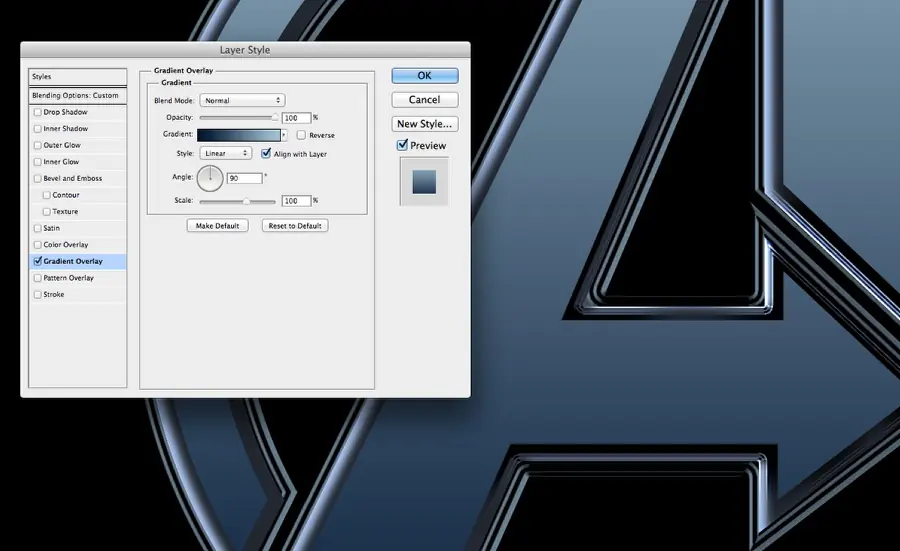900x551 pixels.
Task: Click the New Style... button
Action: coord(424,124)
